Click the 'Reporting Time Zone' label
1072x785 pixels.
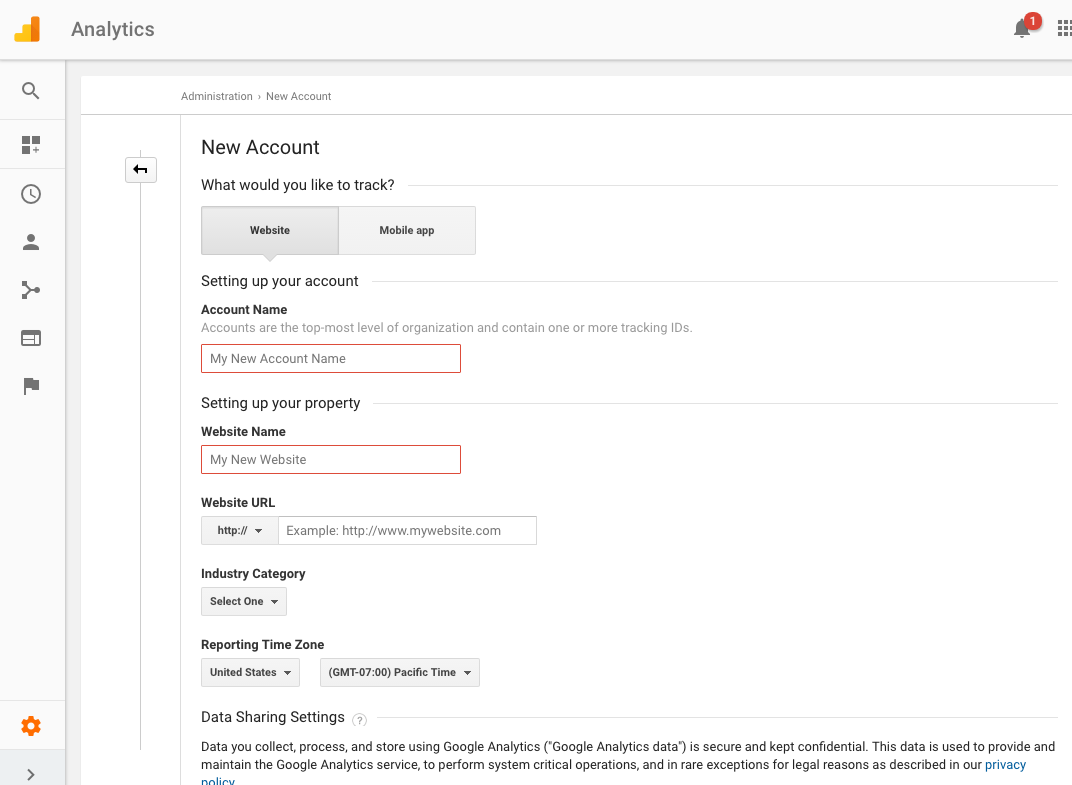263,645
